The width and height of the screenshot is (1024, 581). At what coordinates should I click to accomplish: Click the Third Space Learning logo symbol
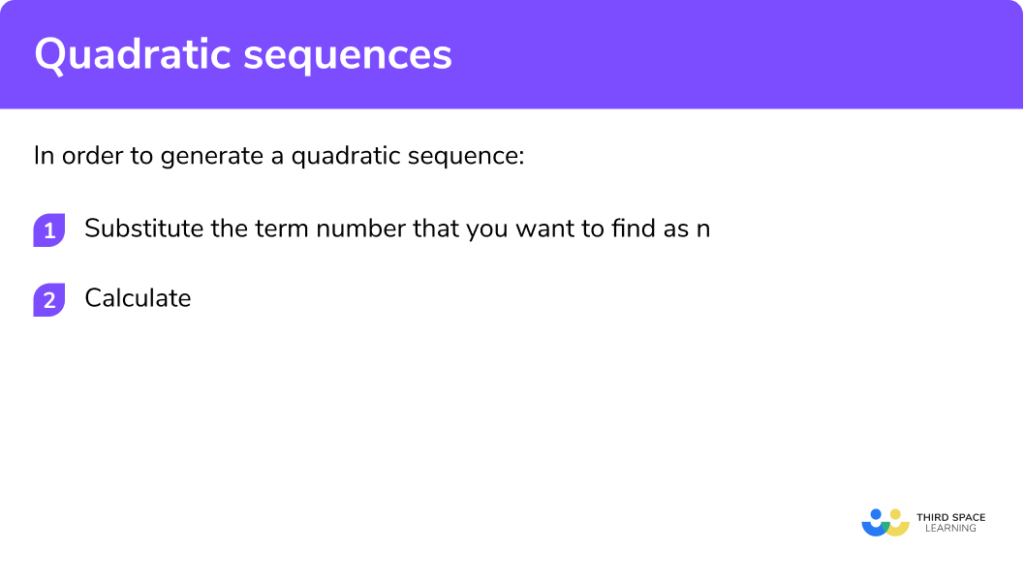[885, 522]
